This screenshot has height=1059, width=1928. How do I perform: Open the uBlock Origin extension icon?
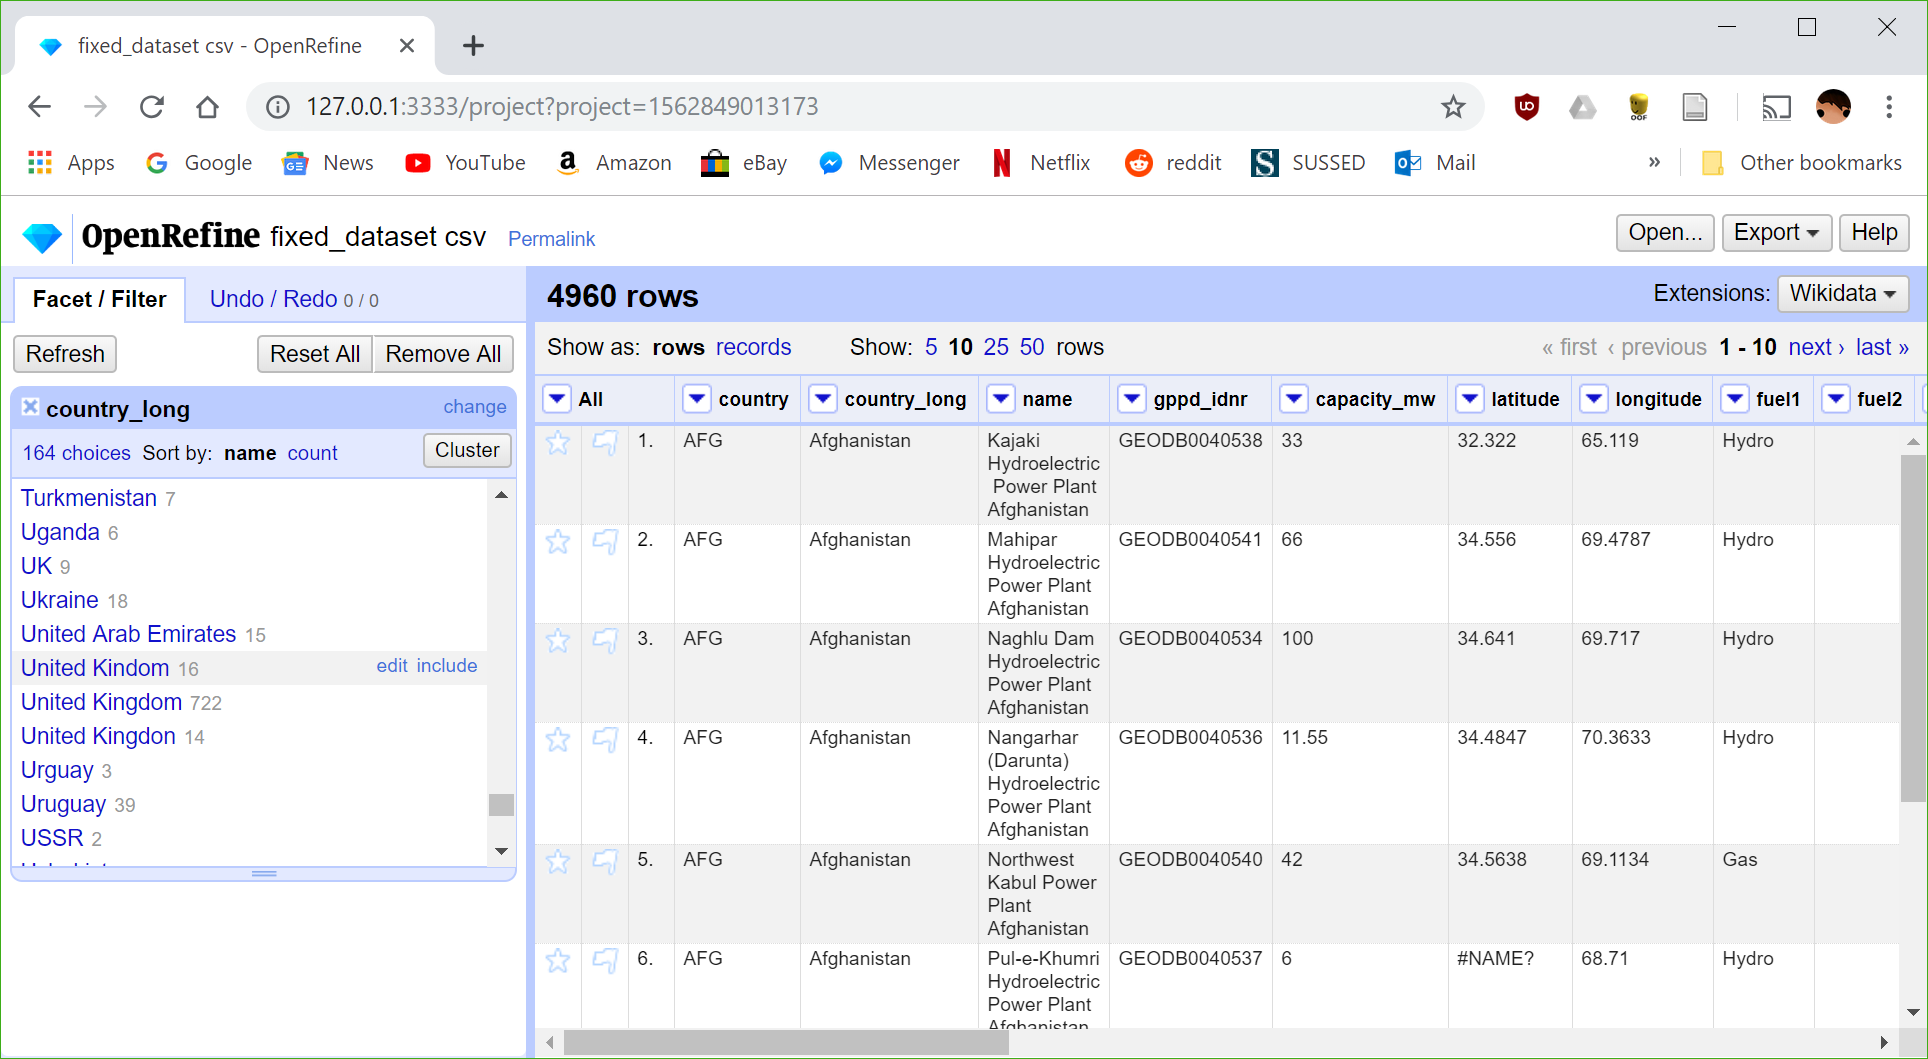point(1526,107)
